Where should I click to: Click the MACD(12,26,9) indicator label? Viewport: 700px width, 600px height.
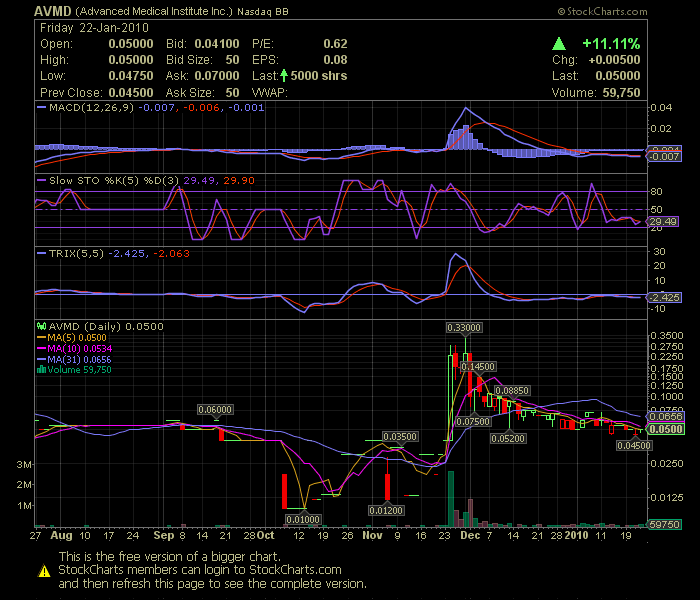point(91,108)
